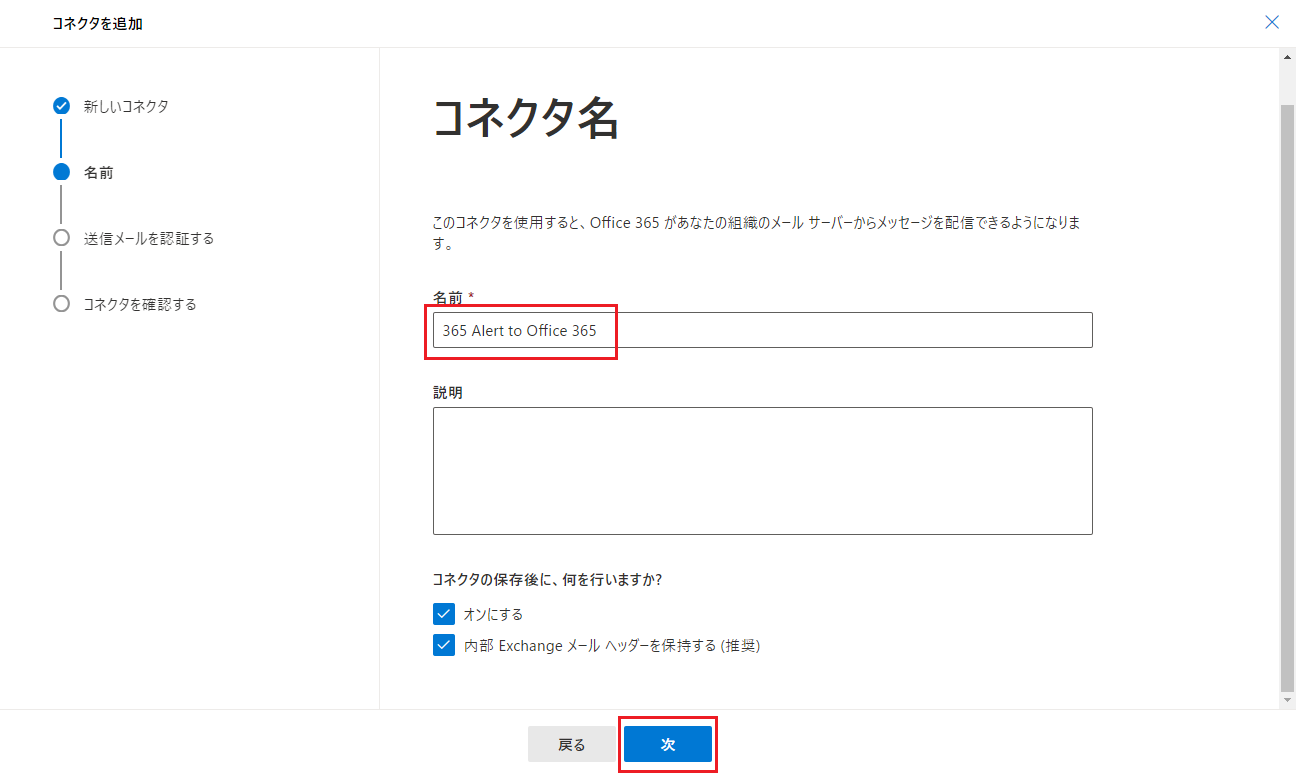The height and width of the screenshot is (778, 1296).
Task: Click the empty circle marker for 送信メールを認証する
Action: click(x=61, y=238)
